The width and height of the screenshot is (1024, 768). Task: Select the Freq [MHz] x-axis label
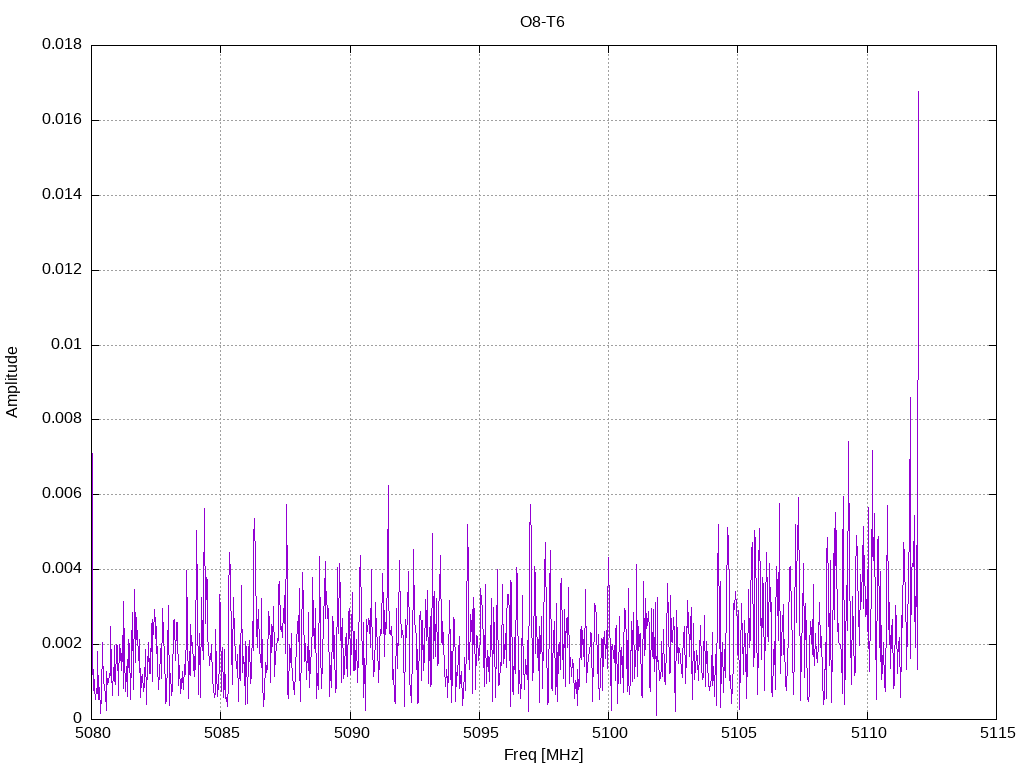543,755
